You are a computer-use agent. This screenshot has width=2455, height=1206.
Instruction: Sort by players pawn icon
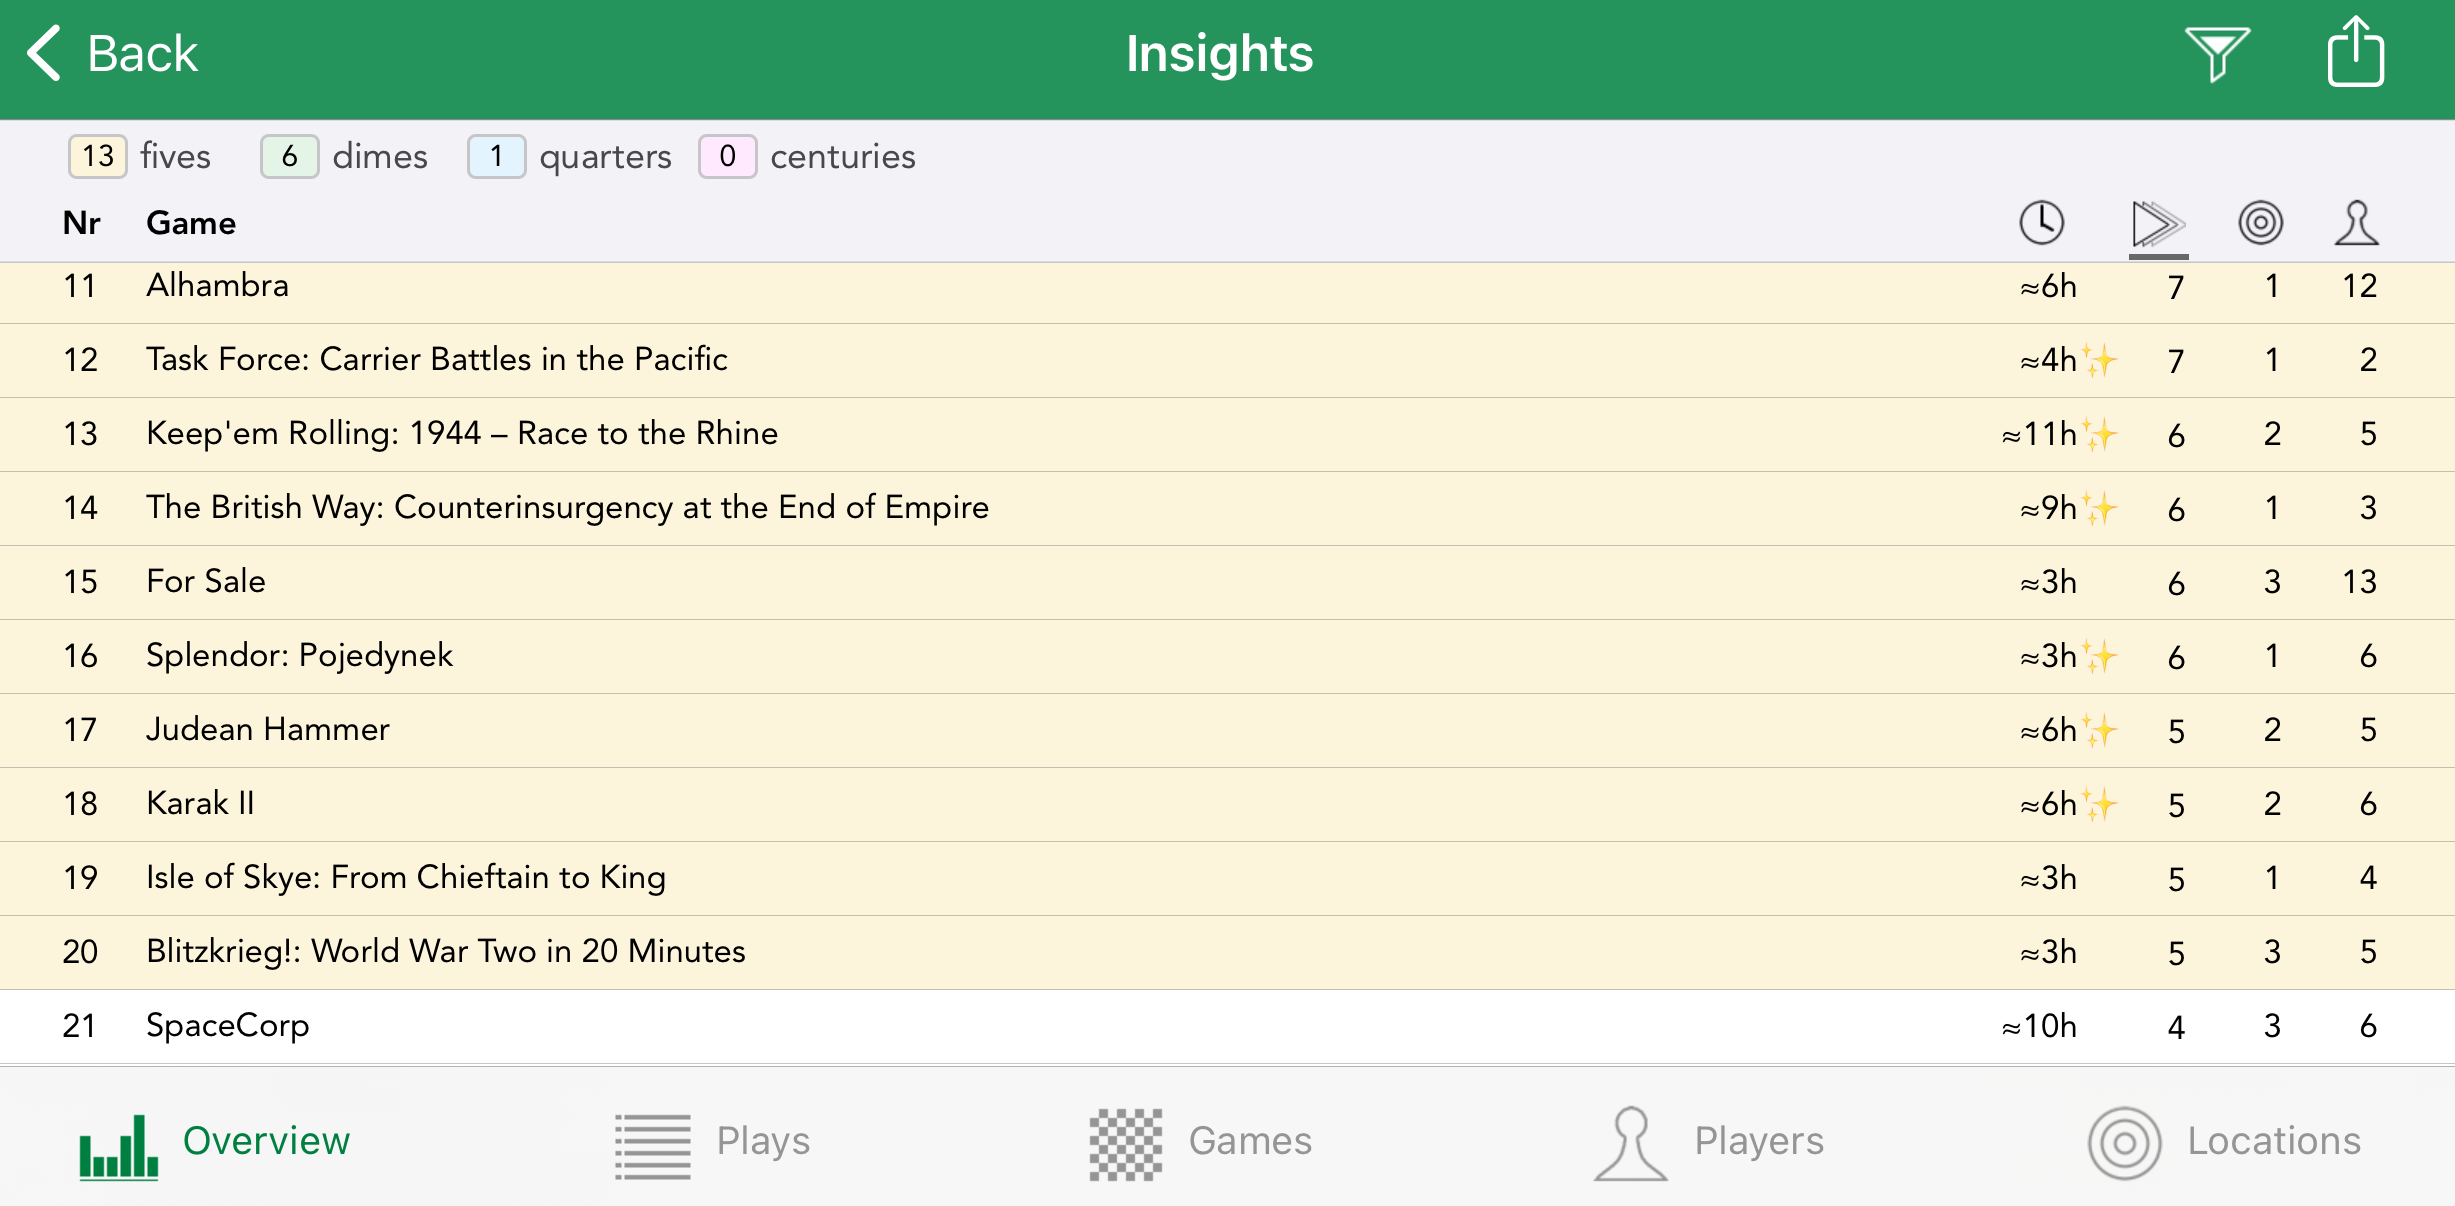[x=2356, y=222]
